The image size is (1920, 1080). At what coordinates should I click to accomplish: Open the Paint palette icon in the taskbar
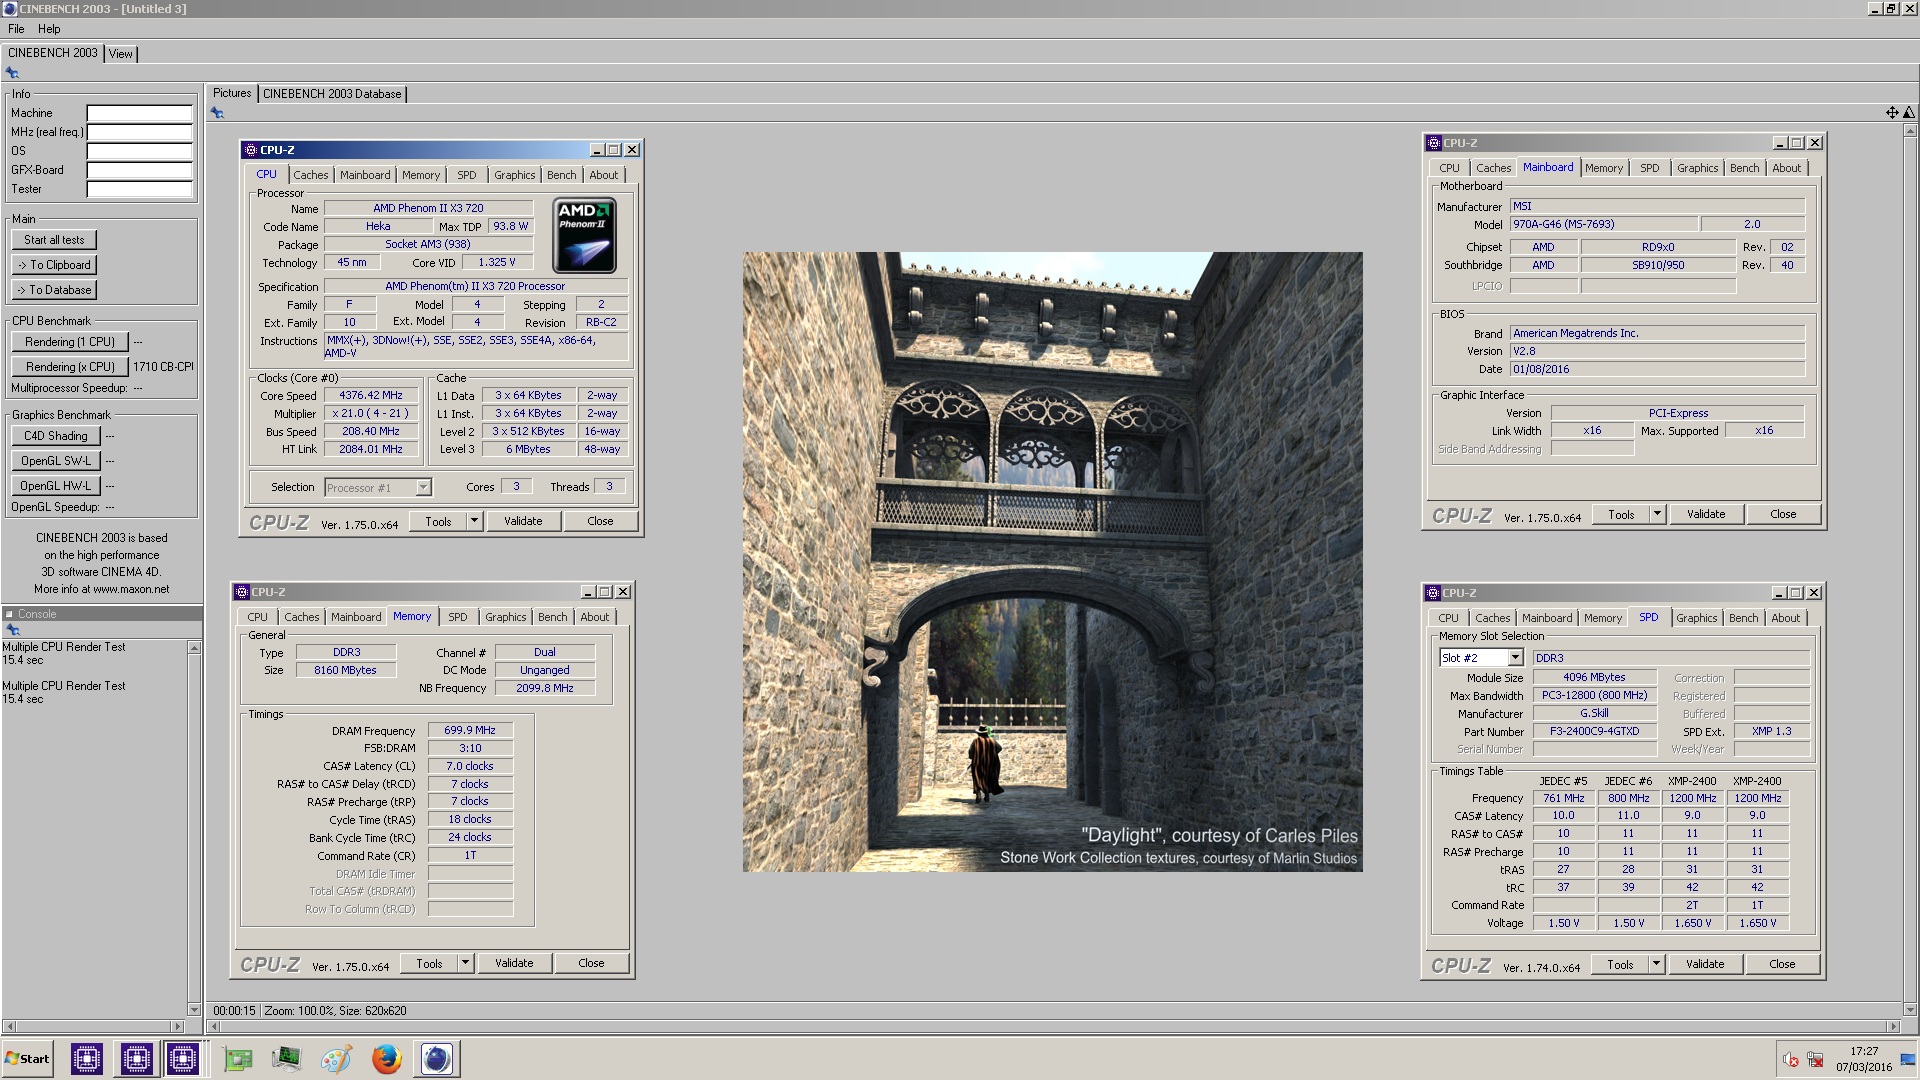[x=336, y=1058]
